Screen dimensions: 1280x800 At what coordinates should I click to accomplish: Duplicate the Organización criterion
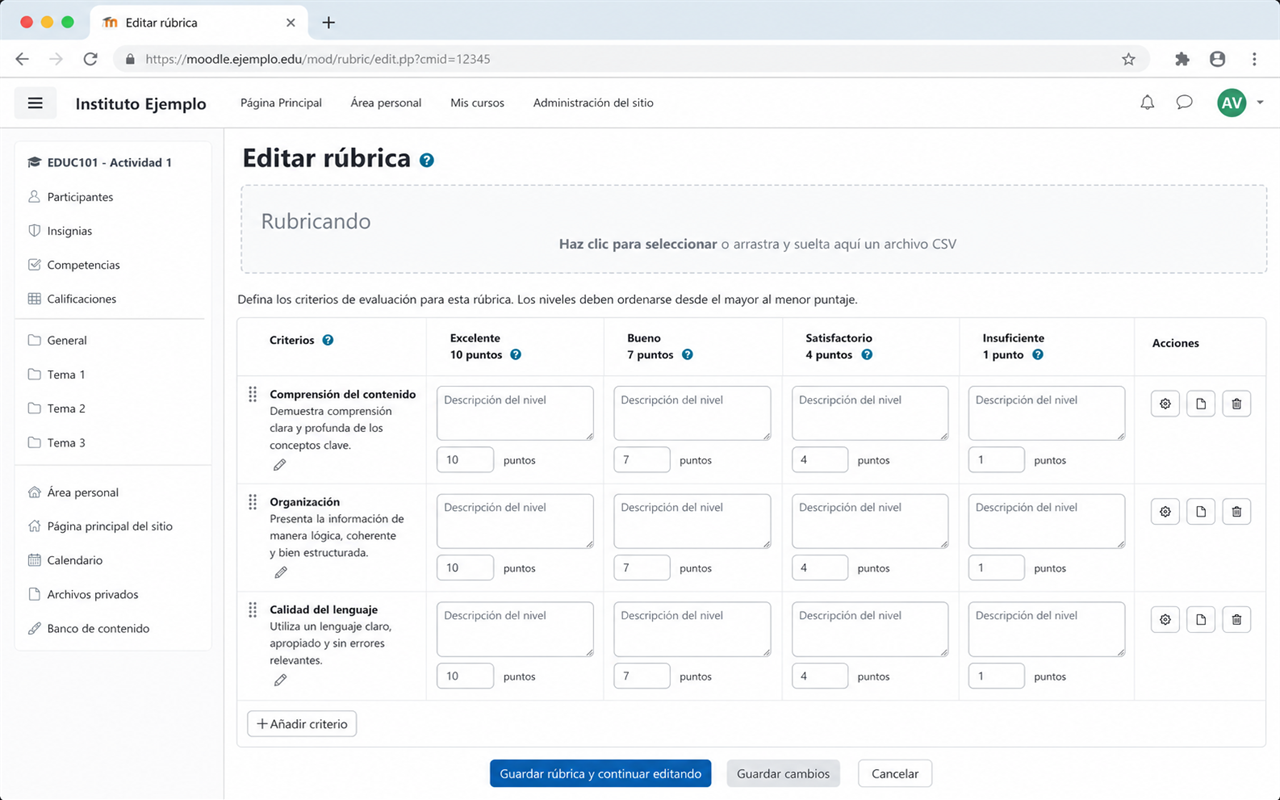pyautogui.click(x=1201, y=512)
